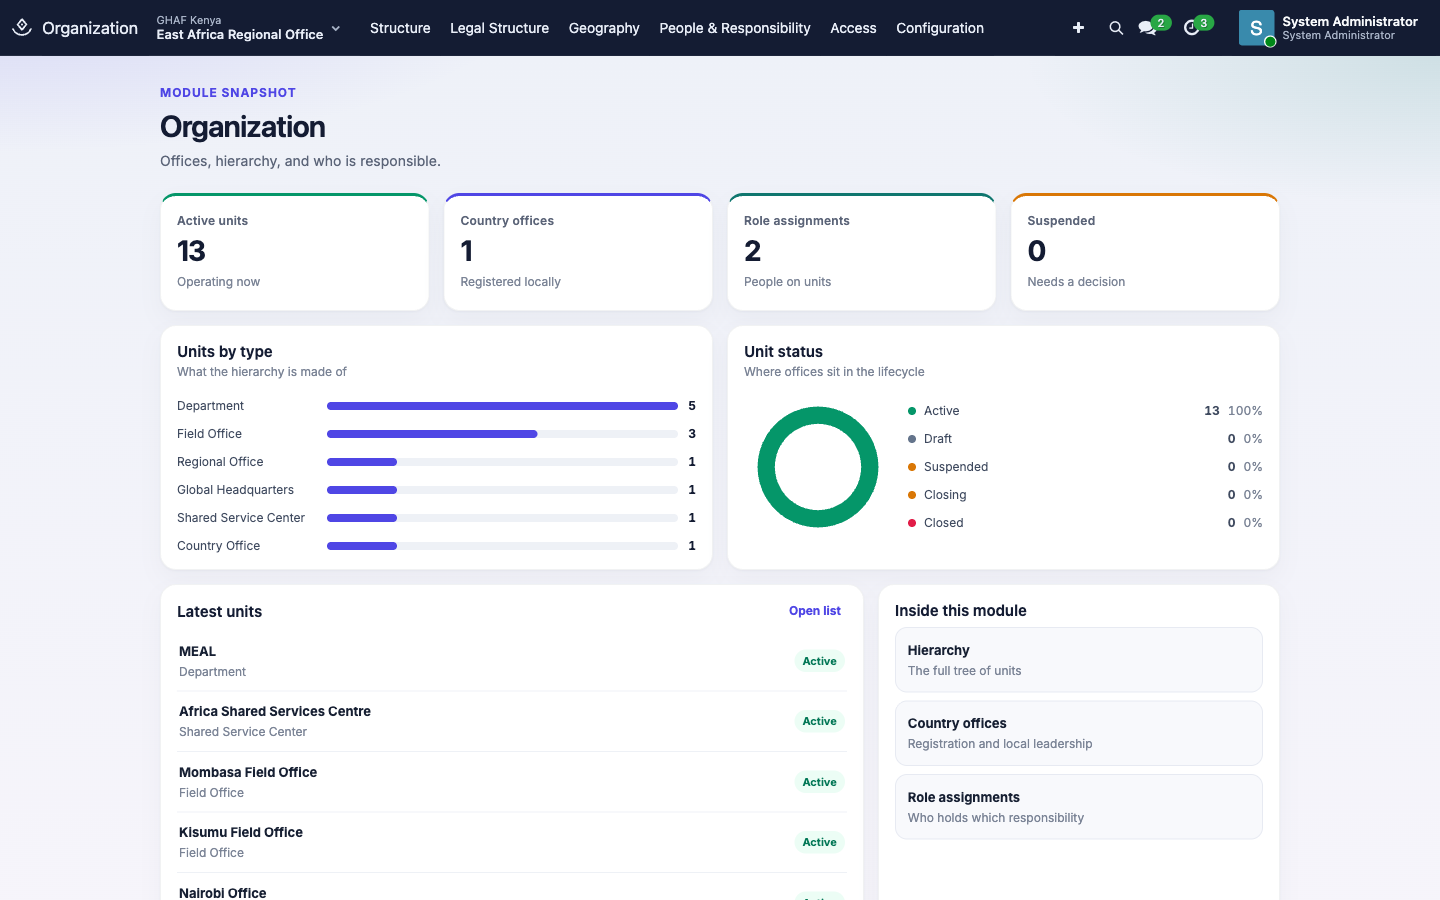Viewport: 1440px width, 900px height.
Task: Click the Role assignments stat card showing 2
Action: coord(861,252)
